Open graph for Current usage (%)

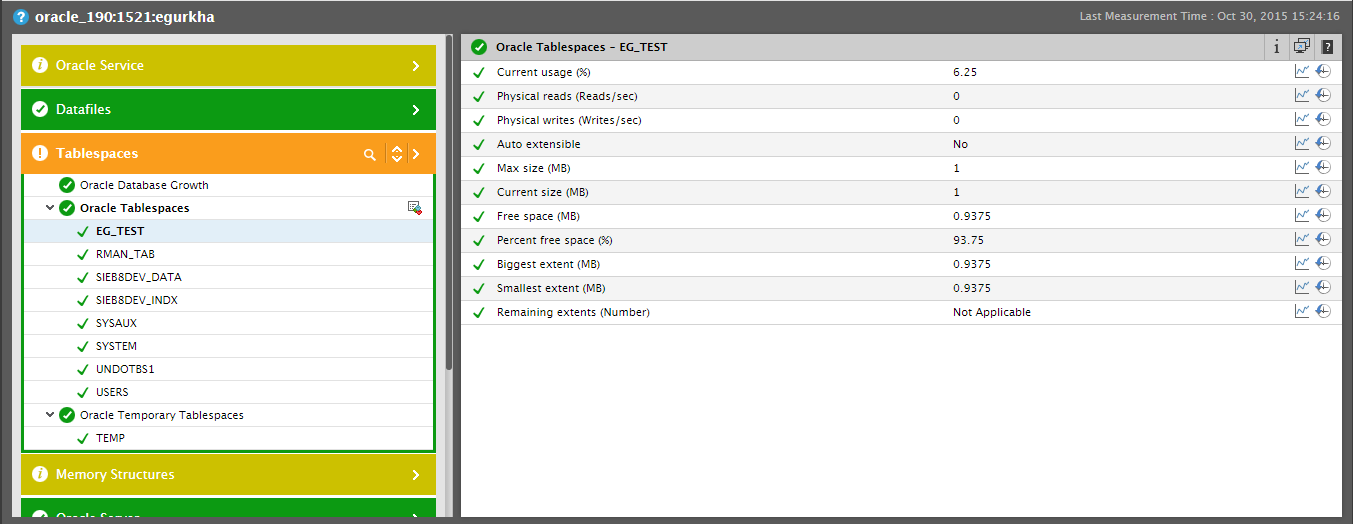pos(1301,71)
